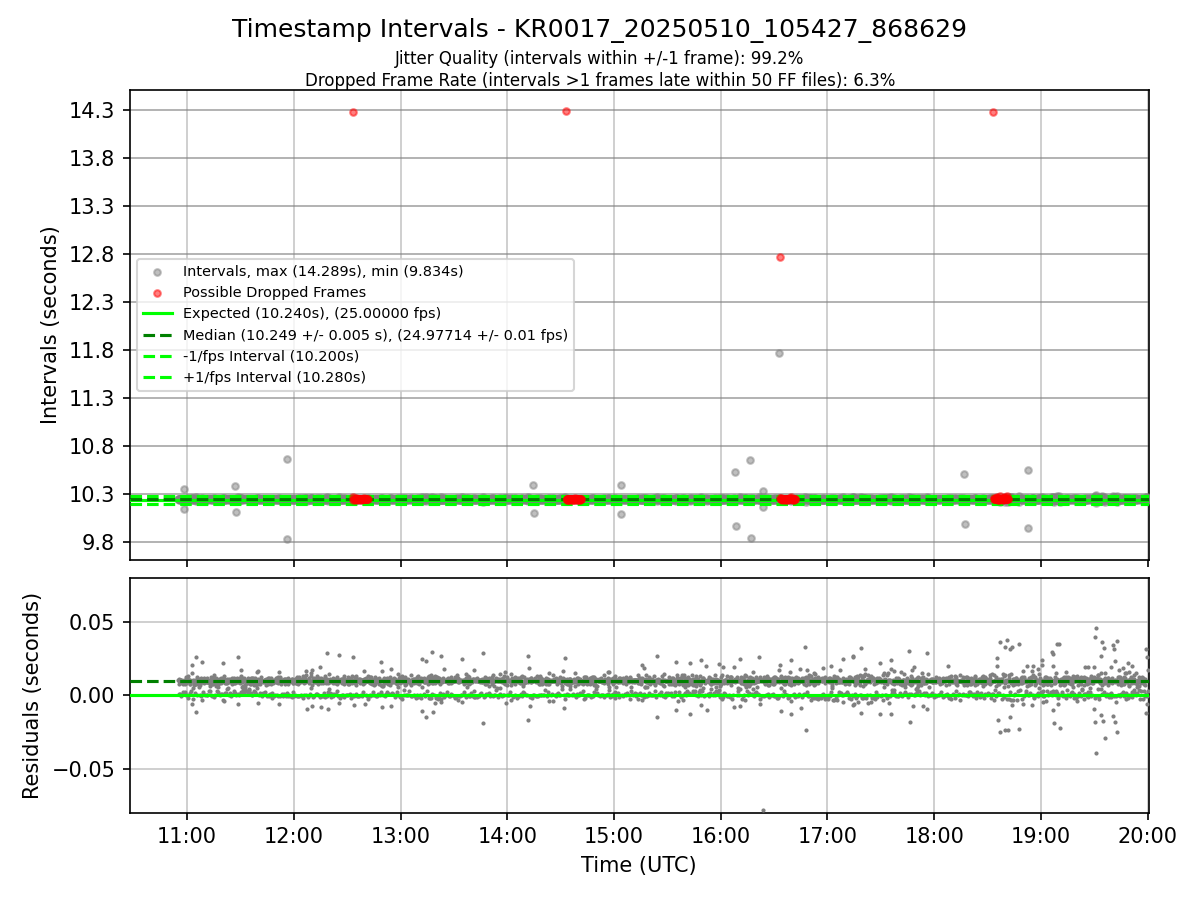Click y-axis tick label '10.8'

point(92,446)
